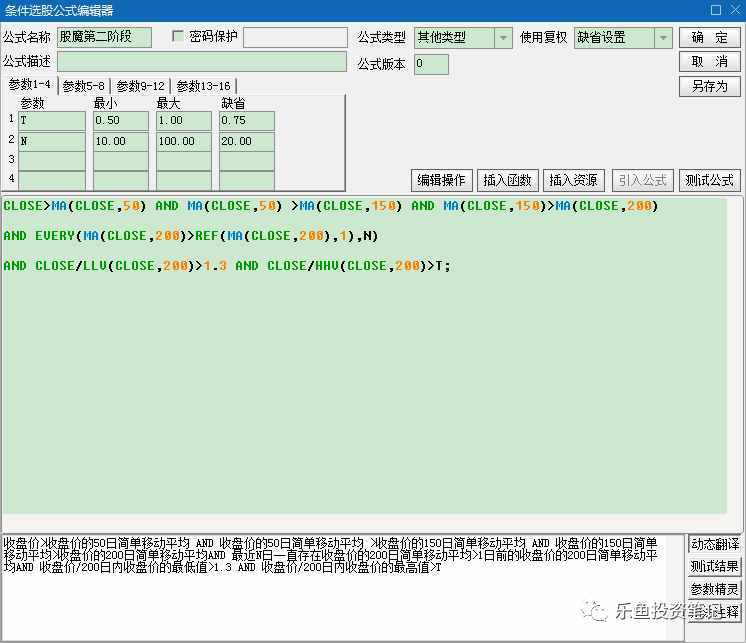This screenshot has width=746, height=643.
Task: Click the 公式版本 input field
Action: pos(431,64)
